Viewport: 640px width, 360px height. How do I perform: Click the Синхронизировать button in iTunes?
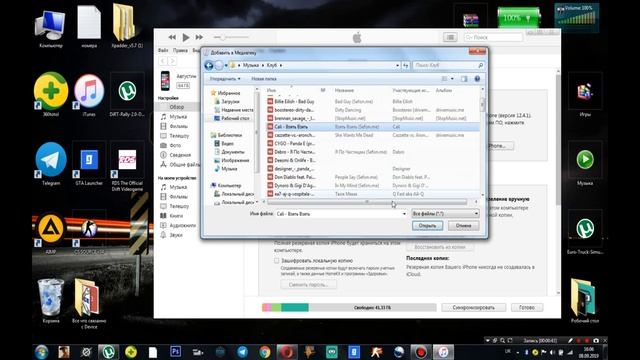click(473, 308)
